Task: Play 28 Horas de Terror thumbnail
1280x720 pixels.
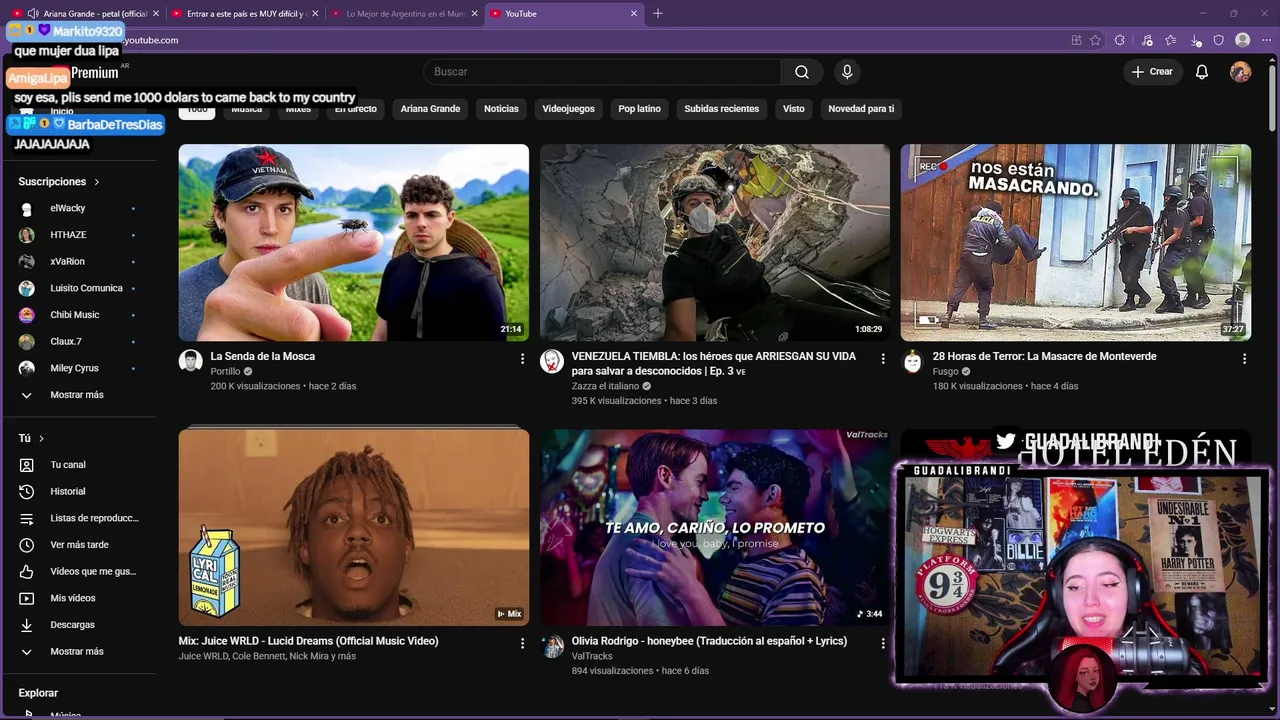Action: (1076, 243)
